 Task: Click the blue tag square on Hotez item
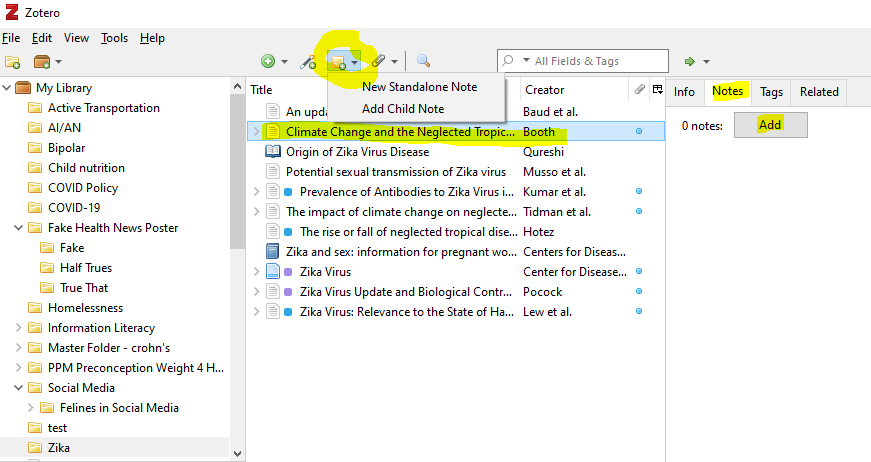pos(288,232)
